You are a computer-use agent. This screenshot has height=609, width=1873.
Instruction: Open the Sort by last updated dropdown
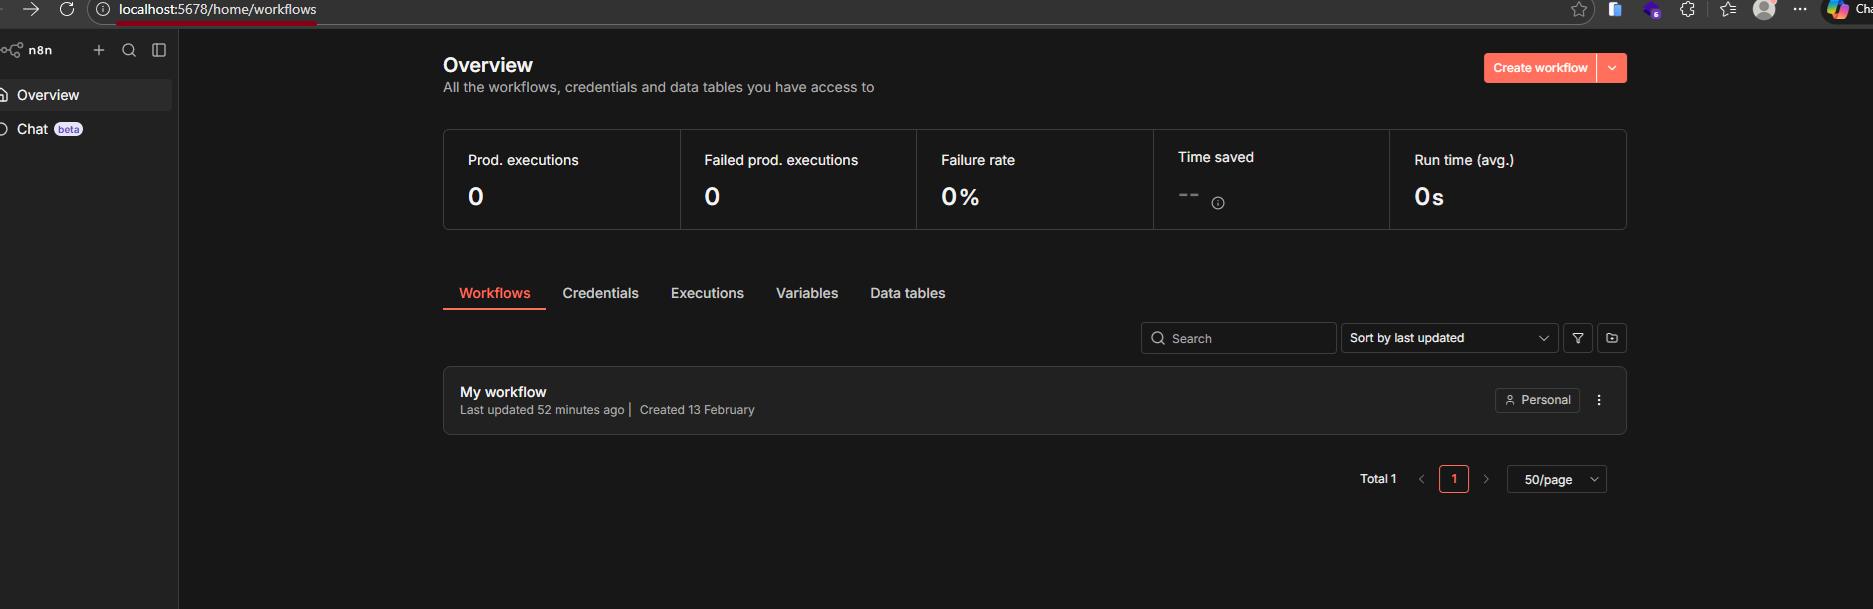coord(1449,338)
